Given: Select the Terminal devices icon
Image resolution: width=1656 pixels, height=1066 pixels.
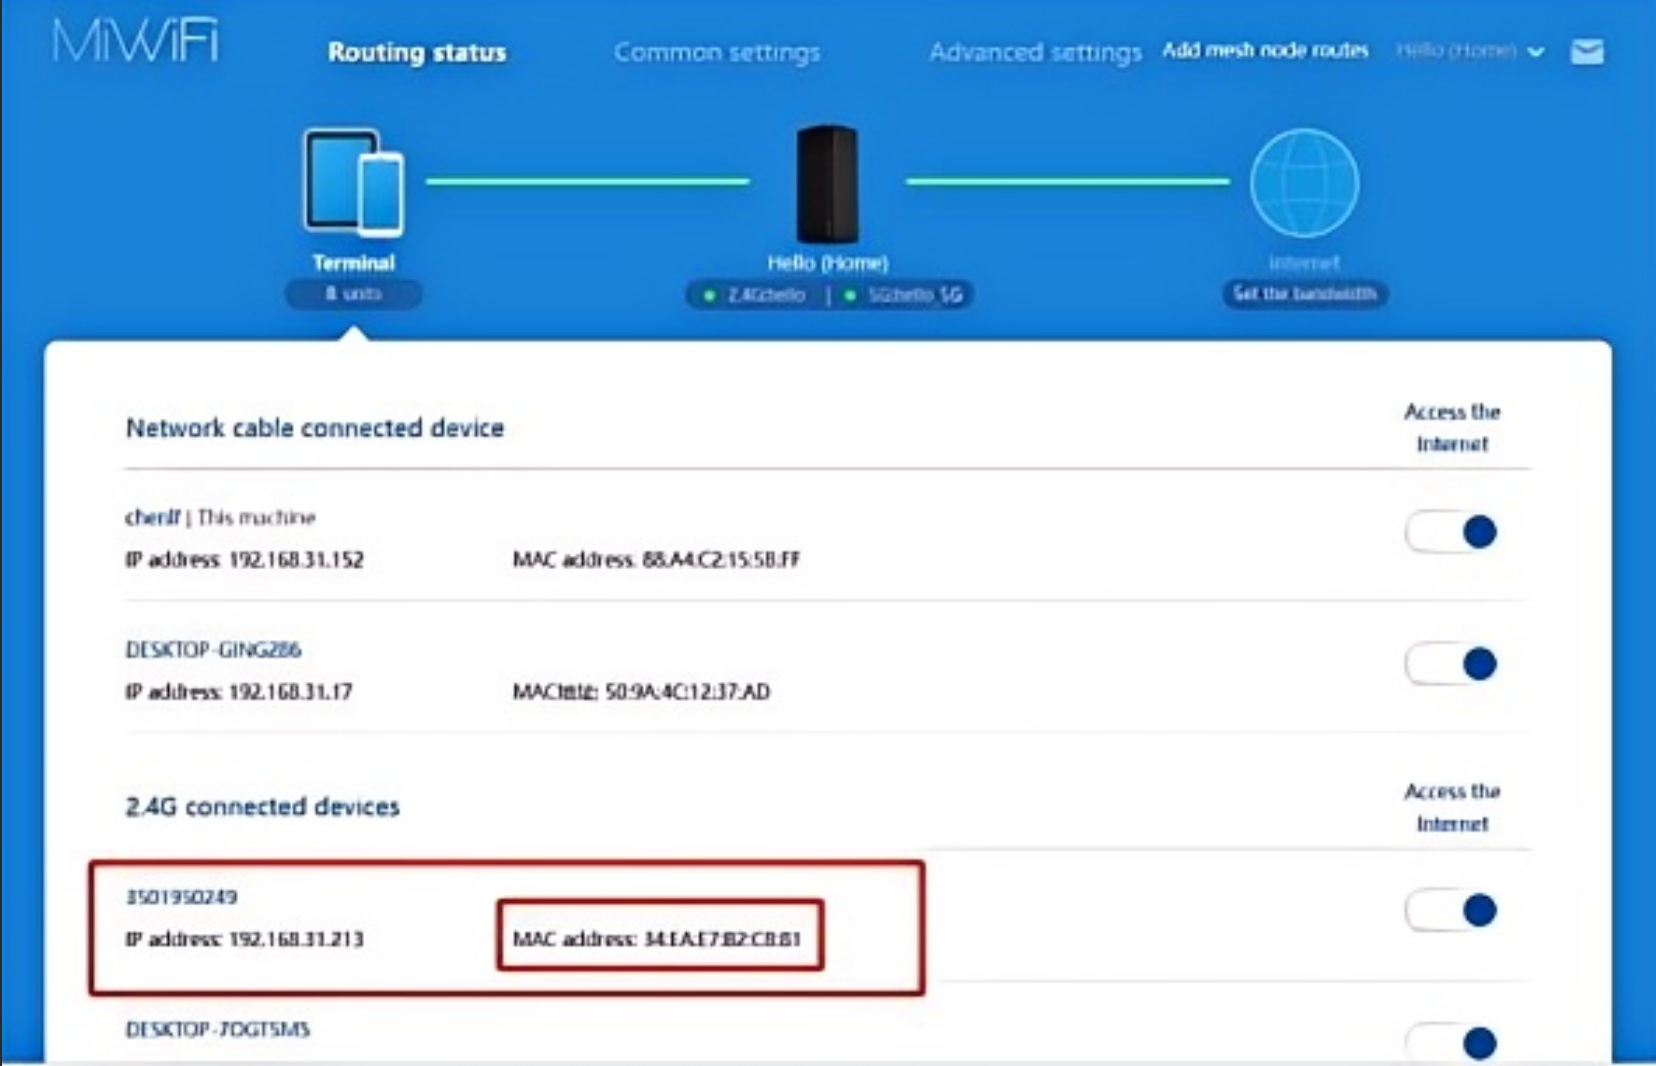Looking at the screenshot, I should (354, 183).
